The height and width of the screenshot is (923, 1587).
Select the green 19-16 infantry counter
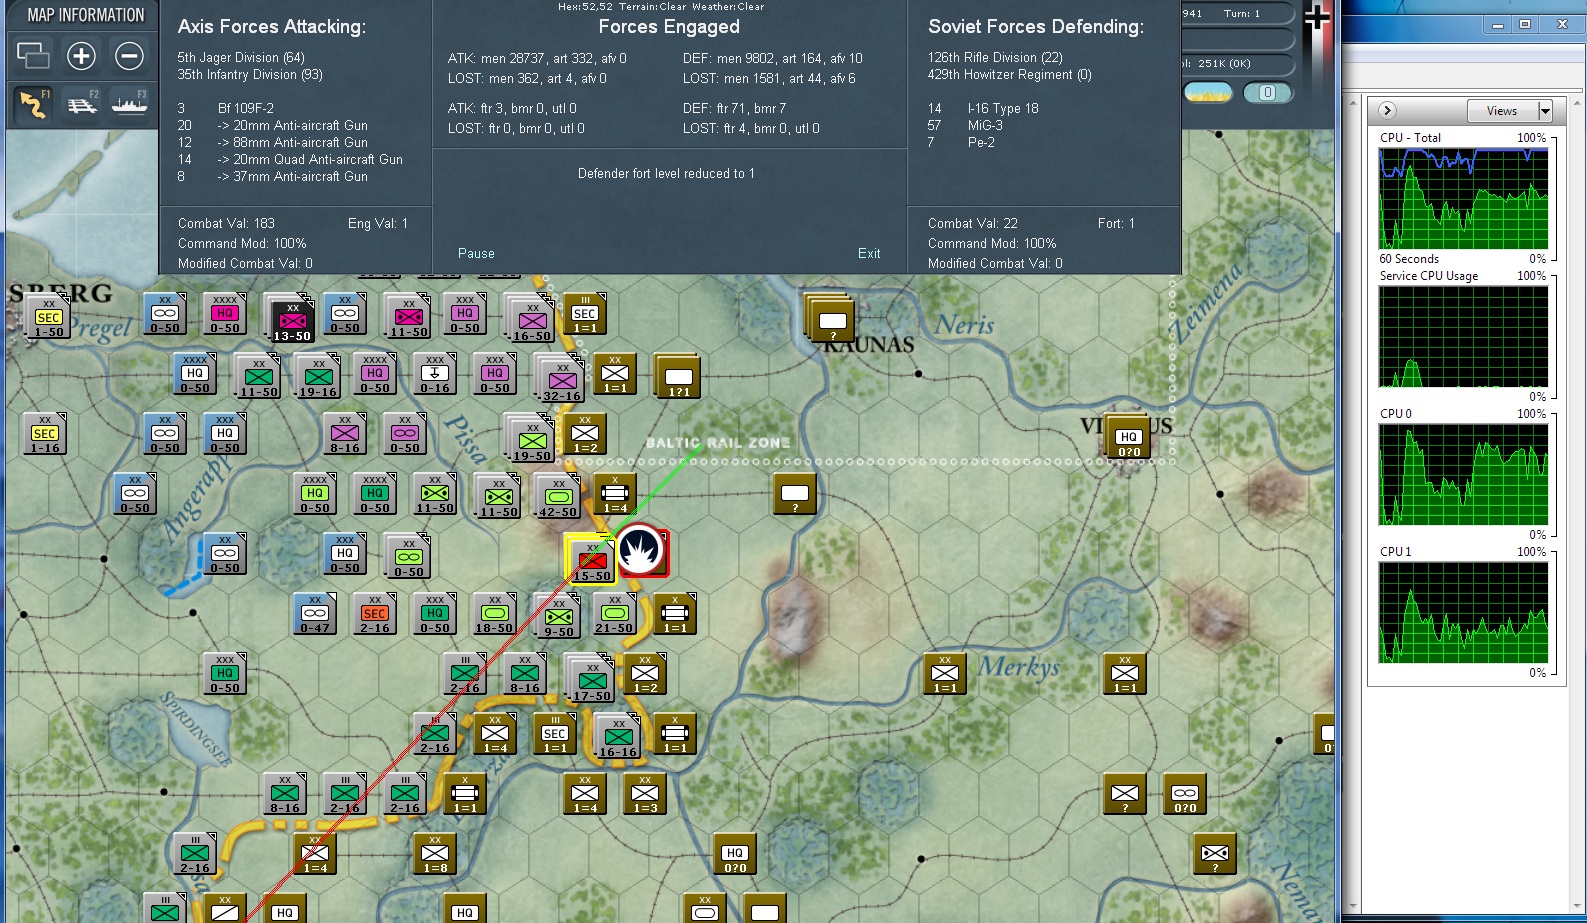(318, 376)
